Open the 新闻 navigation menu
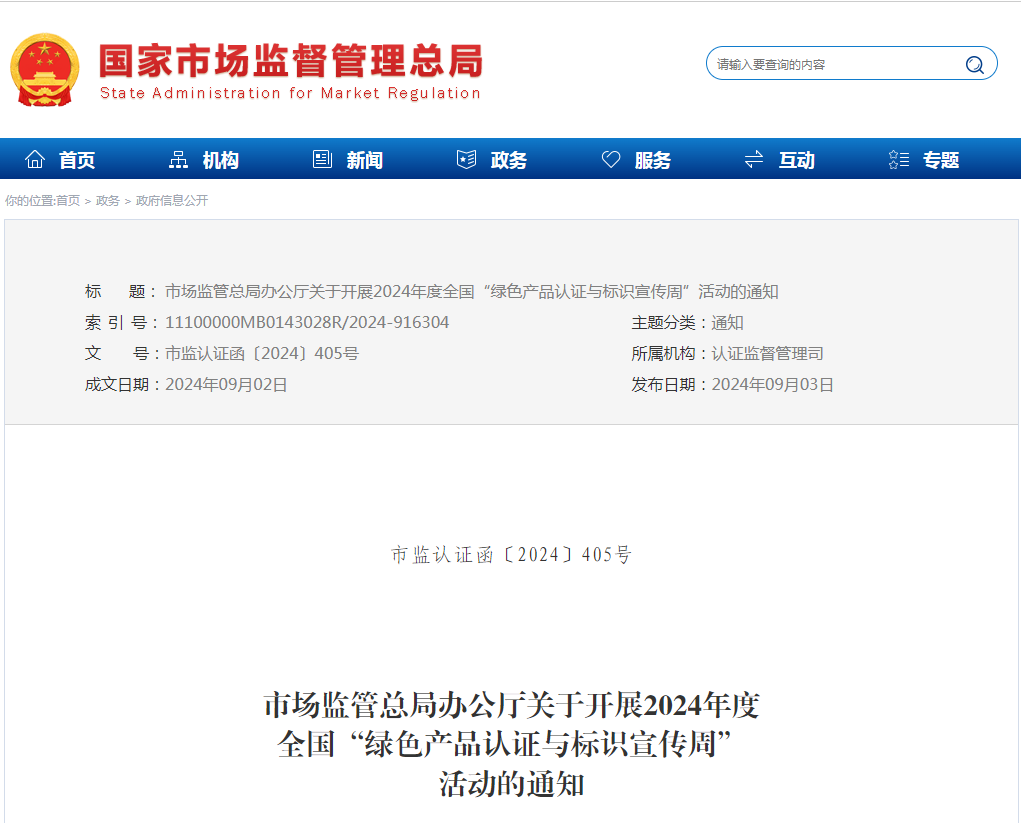This screenshot has height=823, width=1021. [365, 160]
